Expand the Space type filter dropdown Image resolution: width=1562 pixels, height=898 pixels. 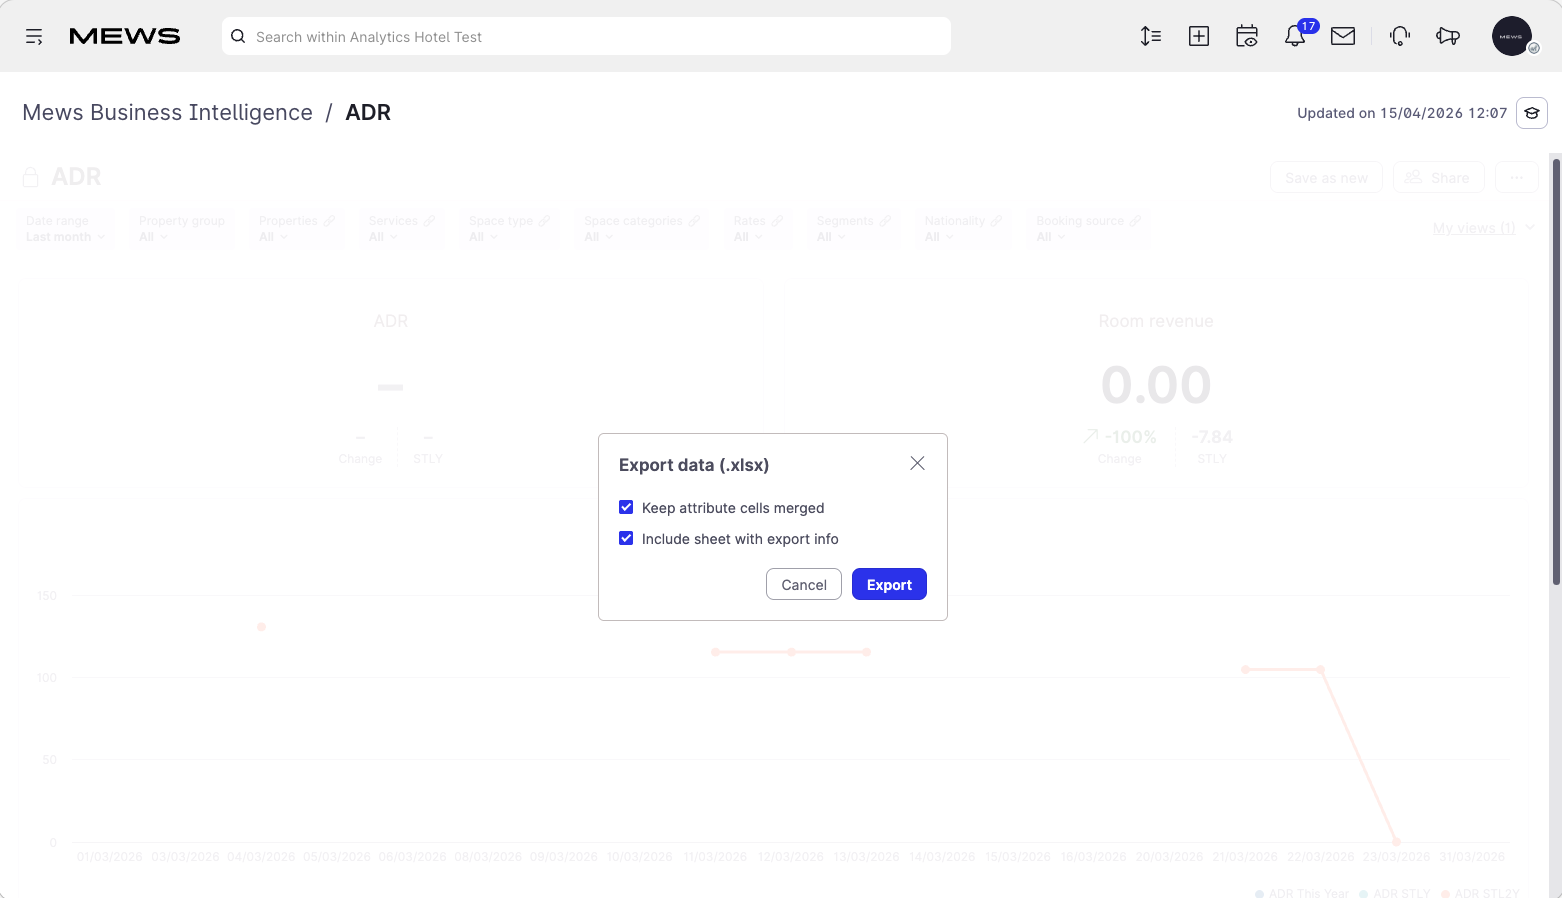[510, 229]
